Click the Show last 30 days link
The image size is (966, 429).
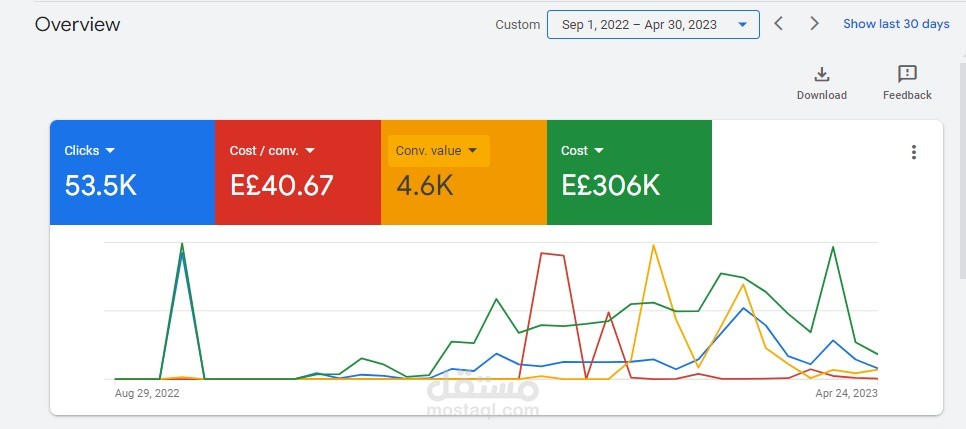pos(896,24)
